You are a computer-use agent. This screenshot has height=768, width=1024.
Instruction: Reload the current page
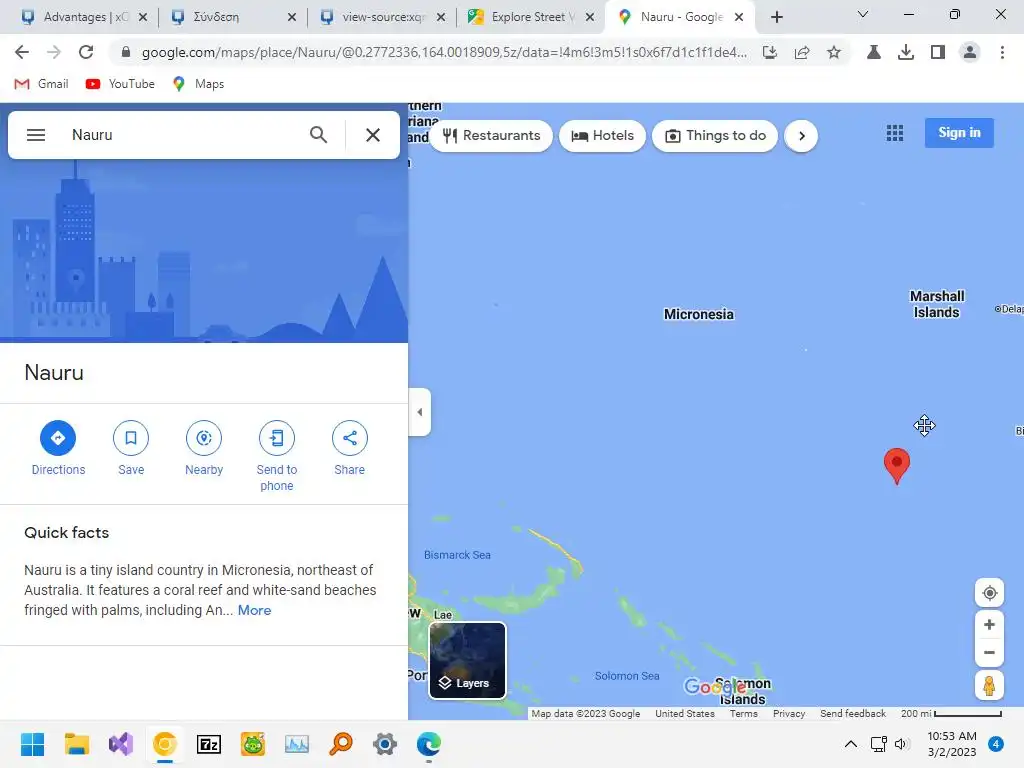[86, 52]
